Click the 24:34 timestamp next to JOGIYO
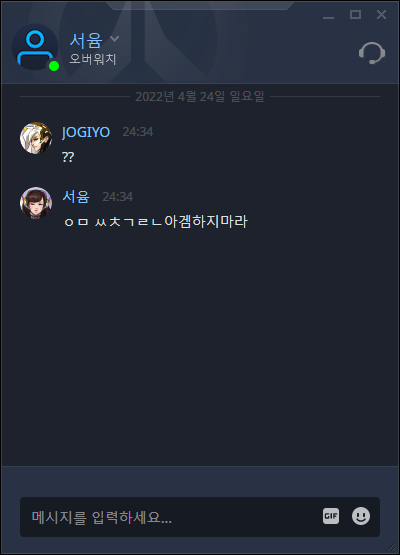This screenshot has width=400, height=555. [x=138, y=132]
